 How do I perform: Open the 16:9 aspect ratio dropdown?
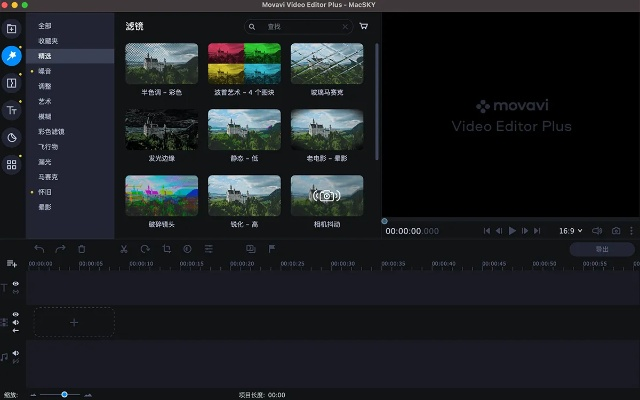pyautogui.click(x=569, y=230)
